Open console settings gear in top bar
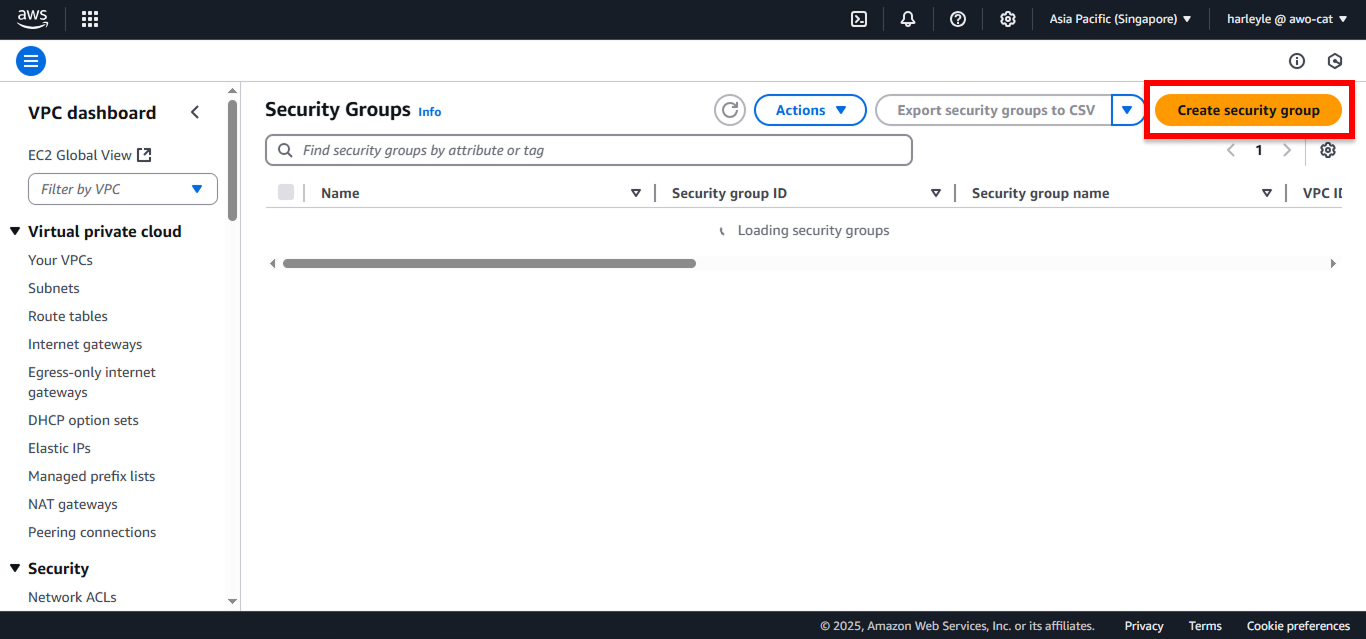The height and width of the screenshot is (639, 1366). coord(1008,19)
